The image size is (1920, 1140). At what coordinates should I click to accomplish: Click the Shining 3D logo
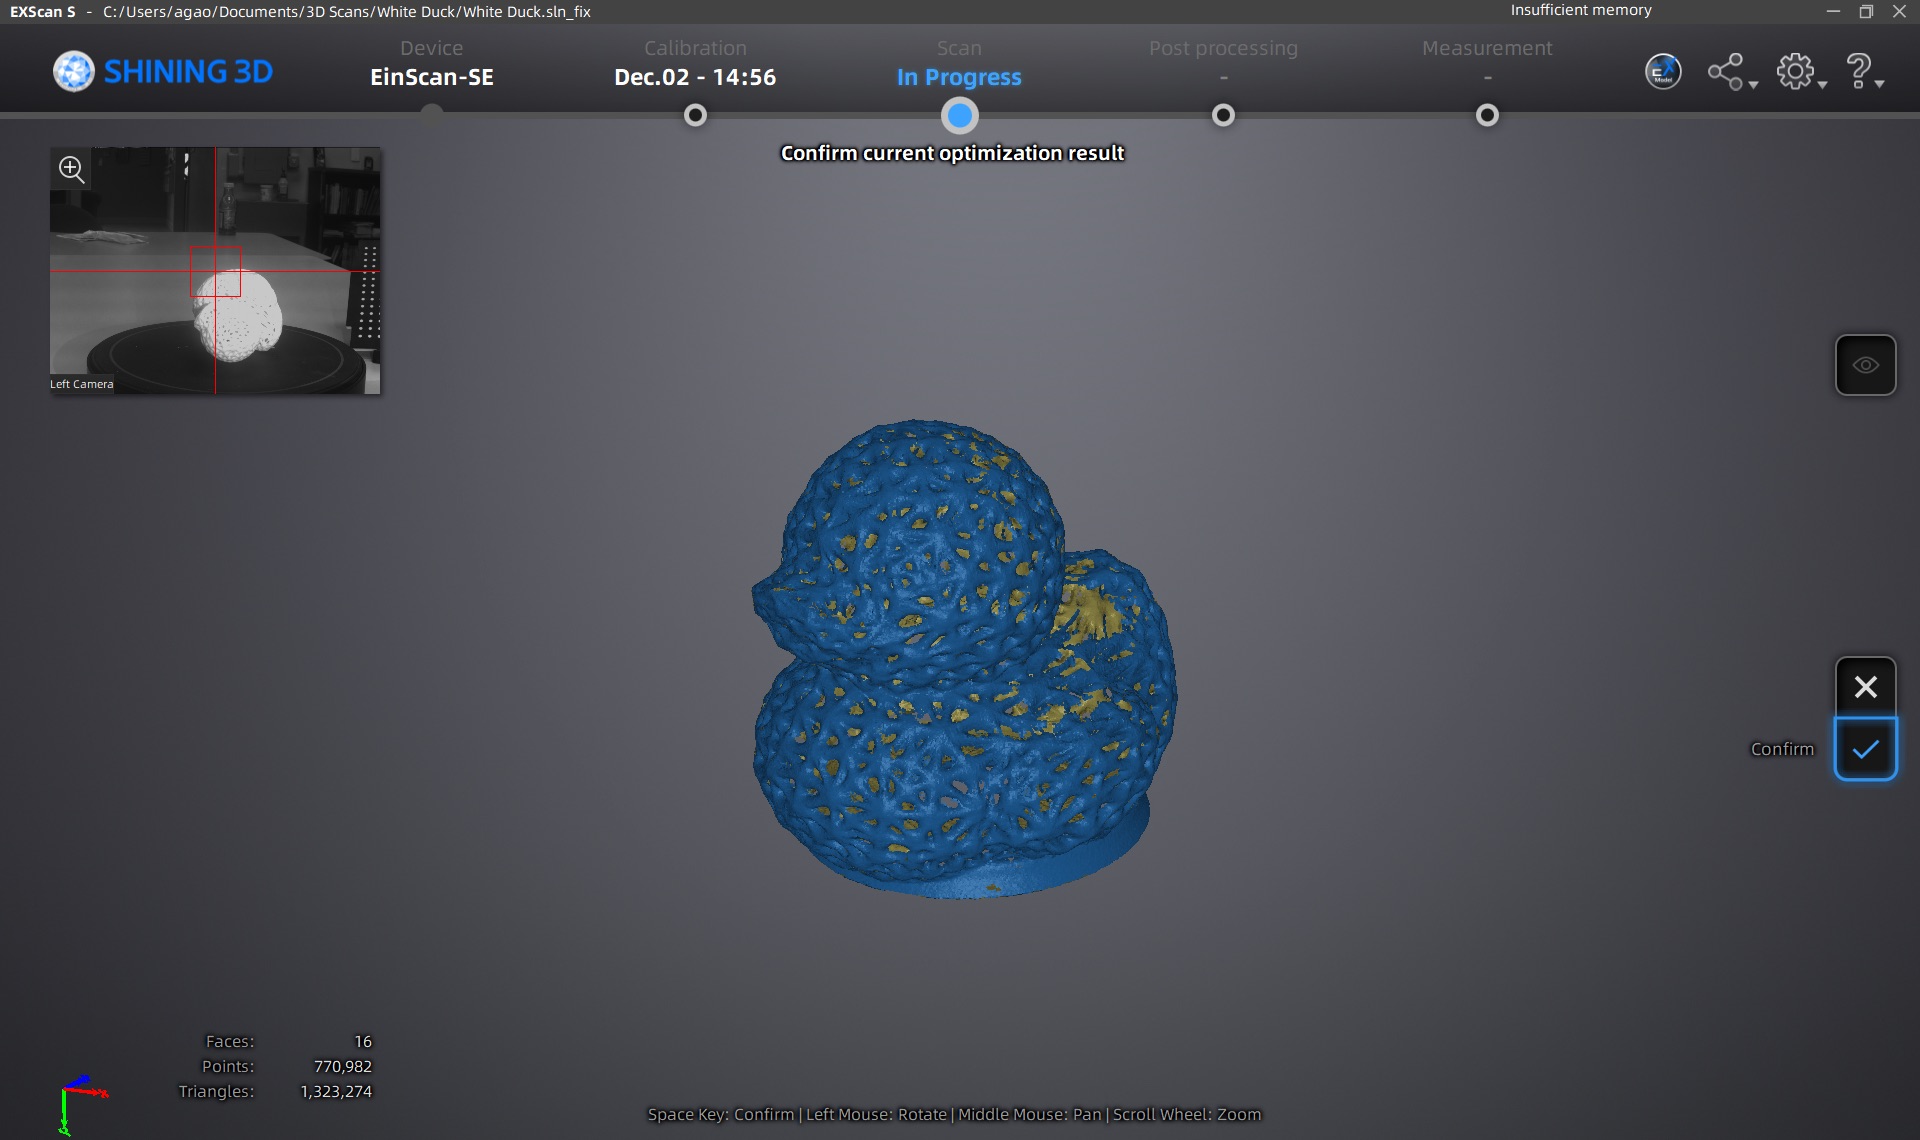click(x=163, y=72)
